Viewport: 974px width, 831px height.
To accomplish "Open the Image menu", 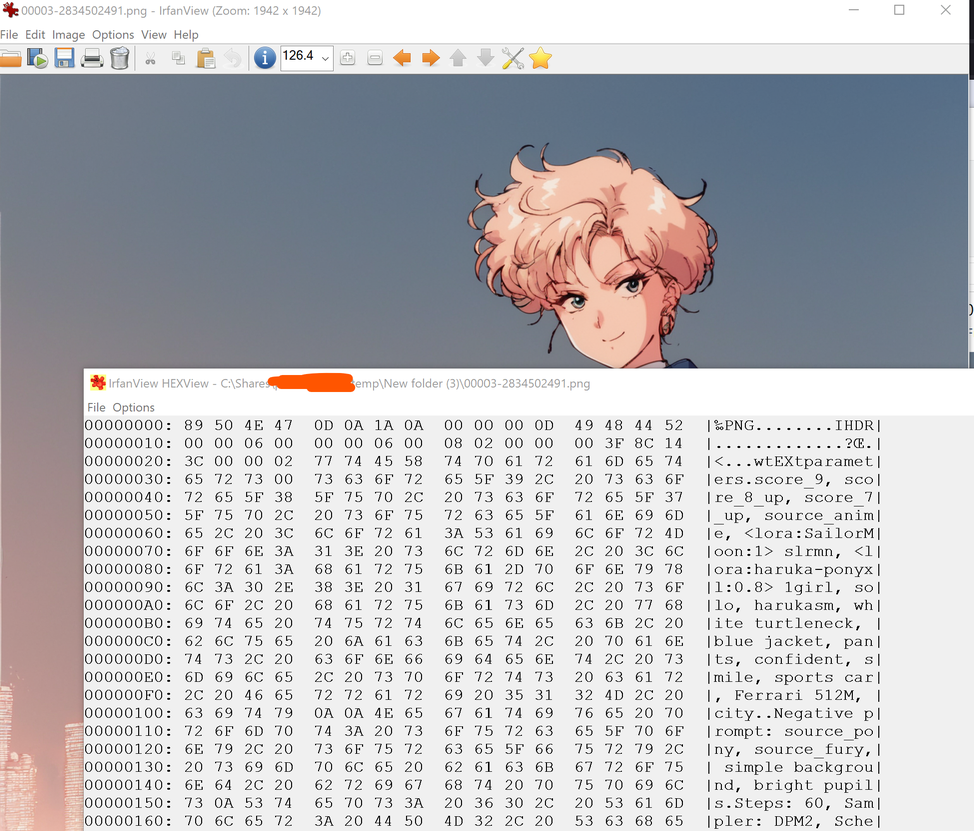I will [67, 34].
